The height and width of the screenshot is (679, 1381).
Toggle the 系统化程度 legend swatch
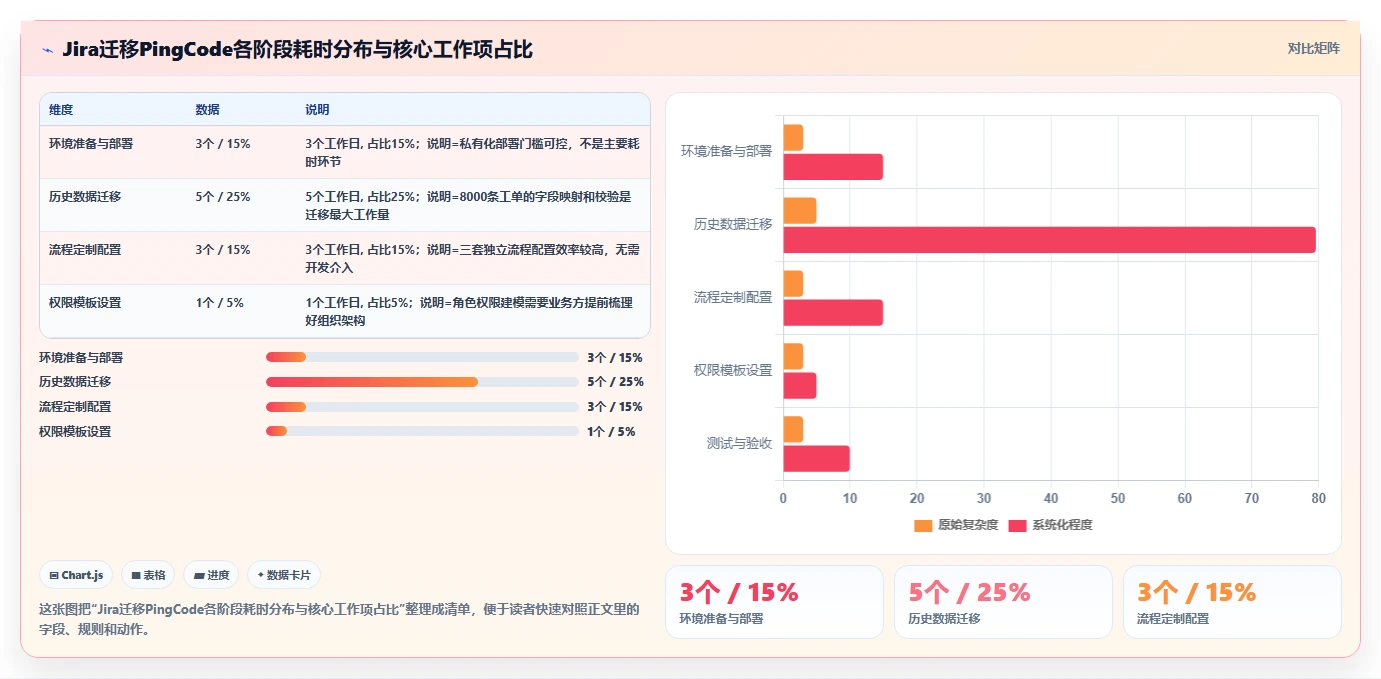click(x=1017, y=525)
